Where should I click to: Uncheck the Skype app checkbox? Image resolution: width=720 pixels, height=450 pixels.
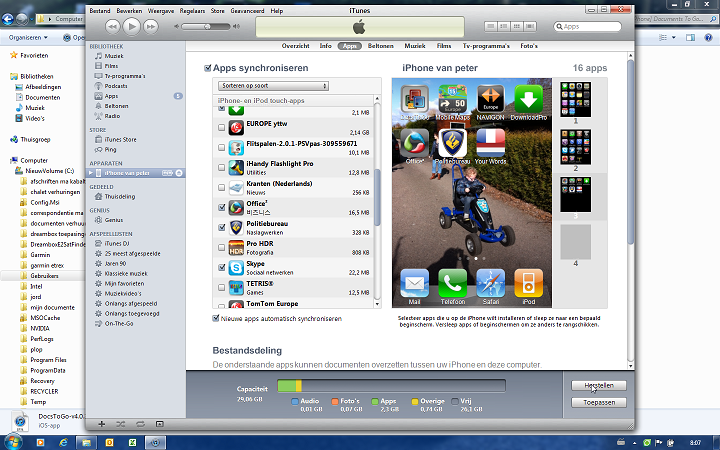pos(221,267)
